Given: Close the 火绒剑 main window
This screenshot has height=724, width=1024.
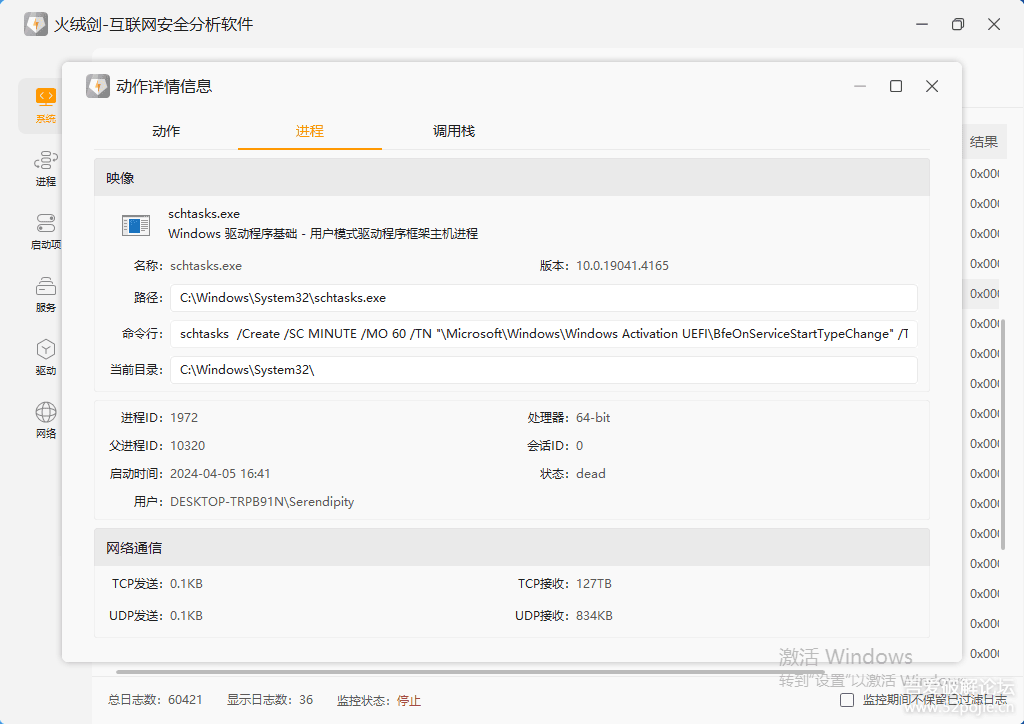Looking at the screenshot, I should tap(994, 24).
